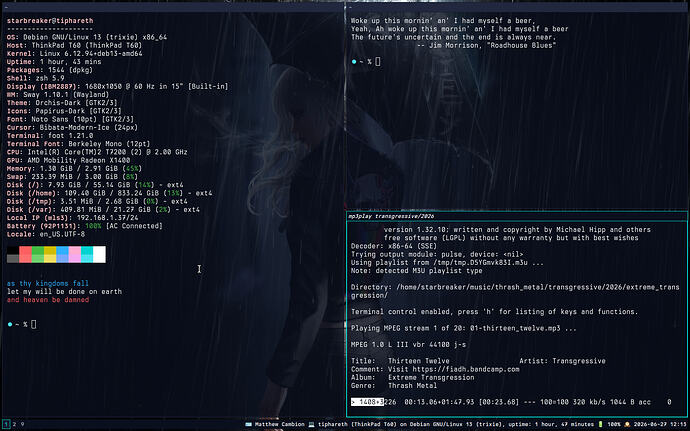Image resolution: width=690 pixels, height=431 pixels.
Task: Click the starbreaker@tiphareth header text
Action: coord(50,21)
